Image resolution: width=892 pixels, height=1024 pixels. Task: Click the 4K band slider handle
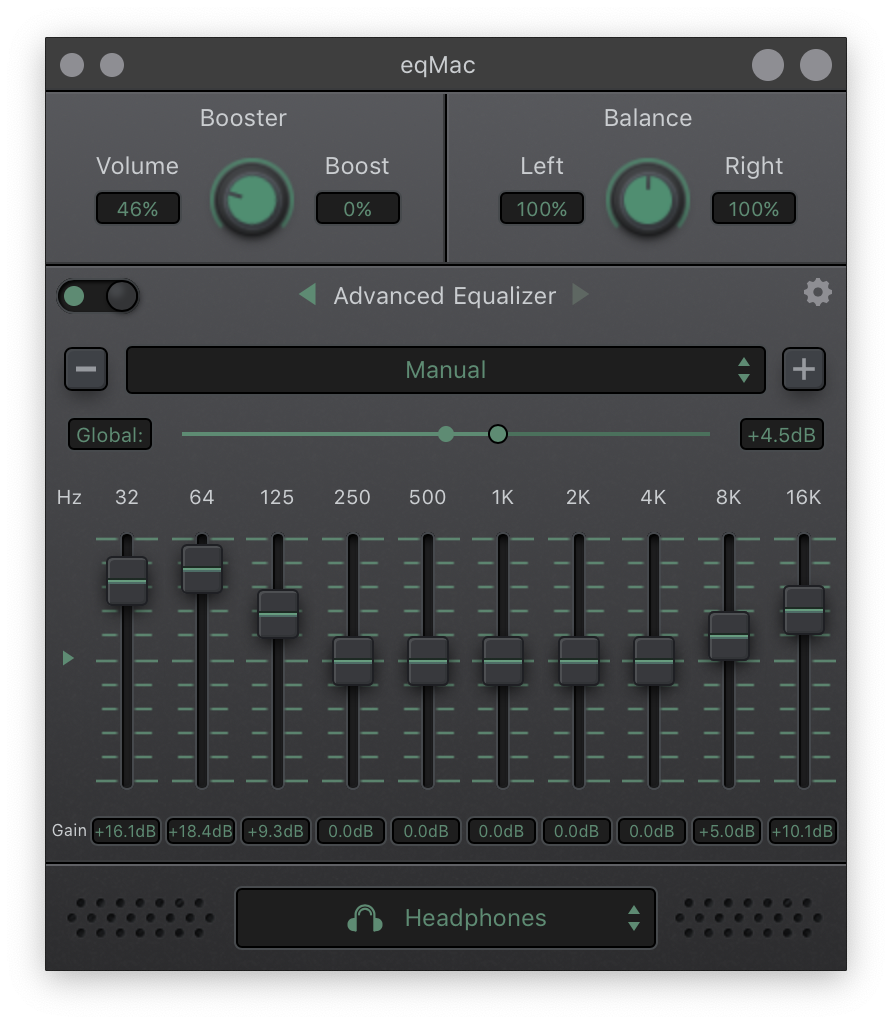pos(654,662)
